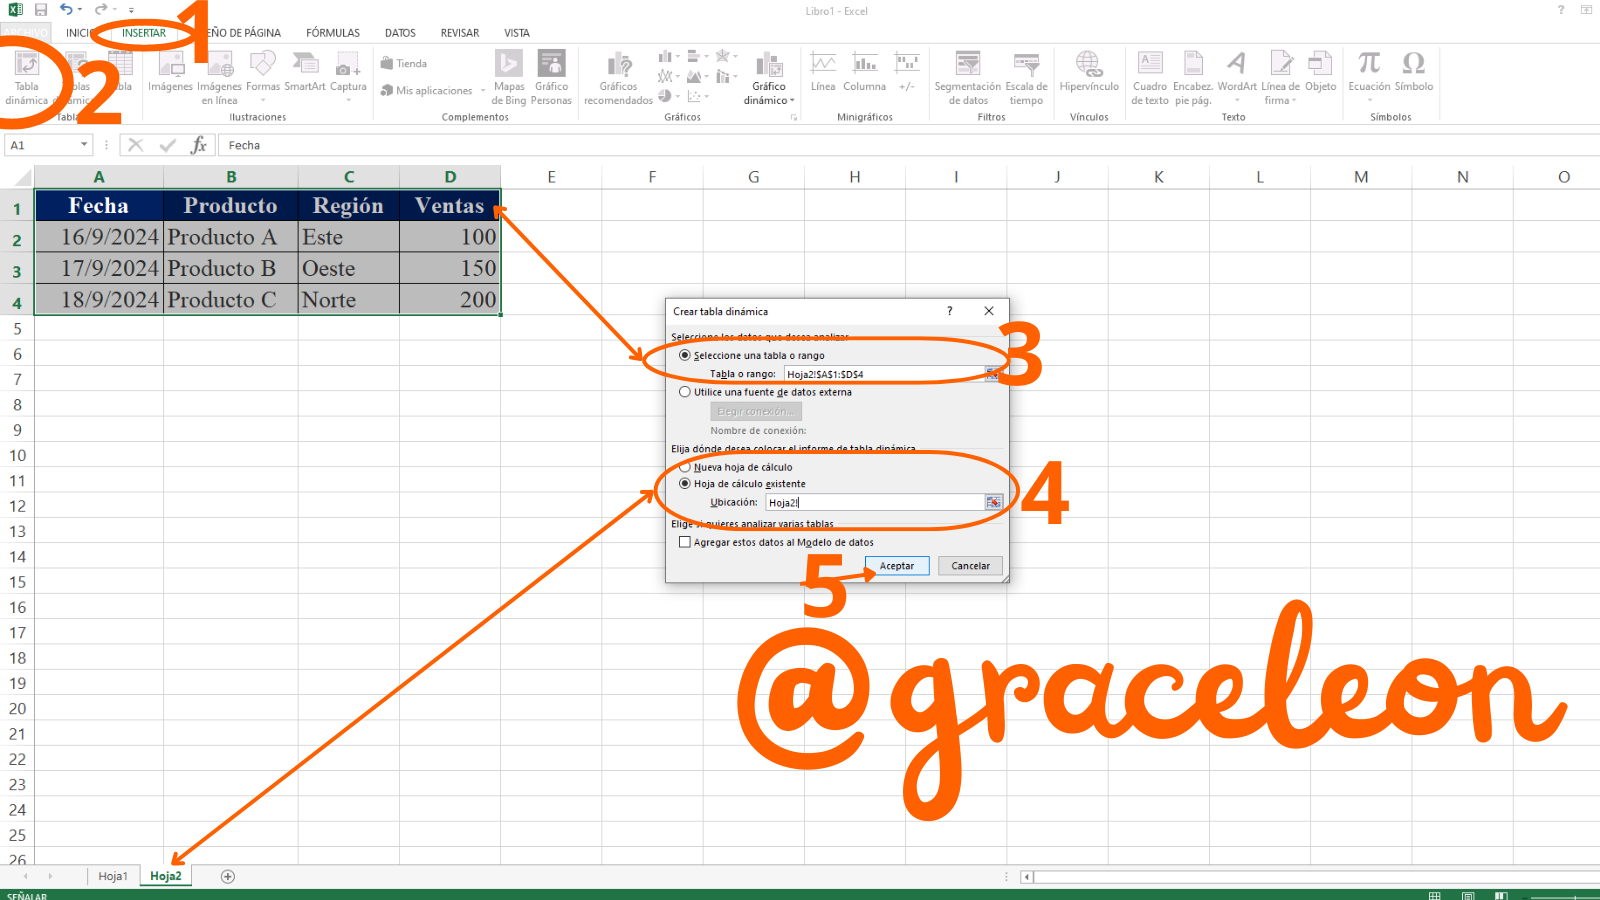Click the Excel help question mark icon

point(1560,10)
